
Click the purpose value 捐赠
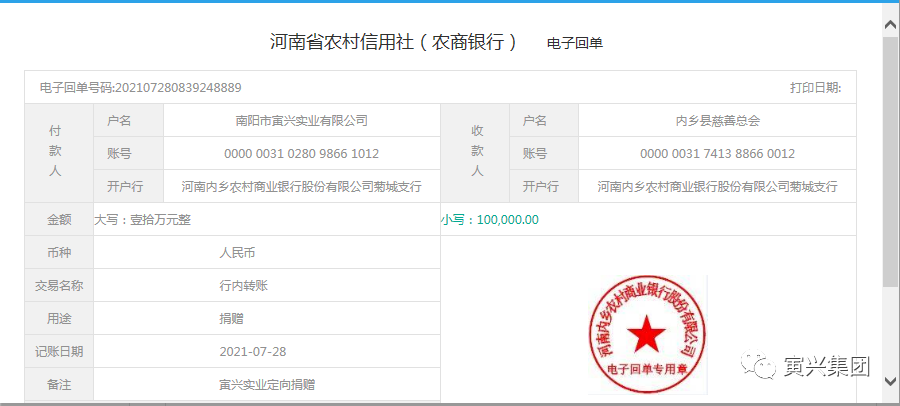231,319
